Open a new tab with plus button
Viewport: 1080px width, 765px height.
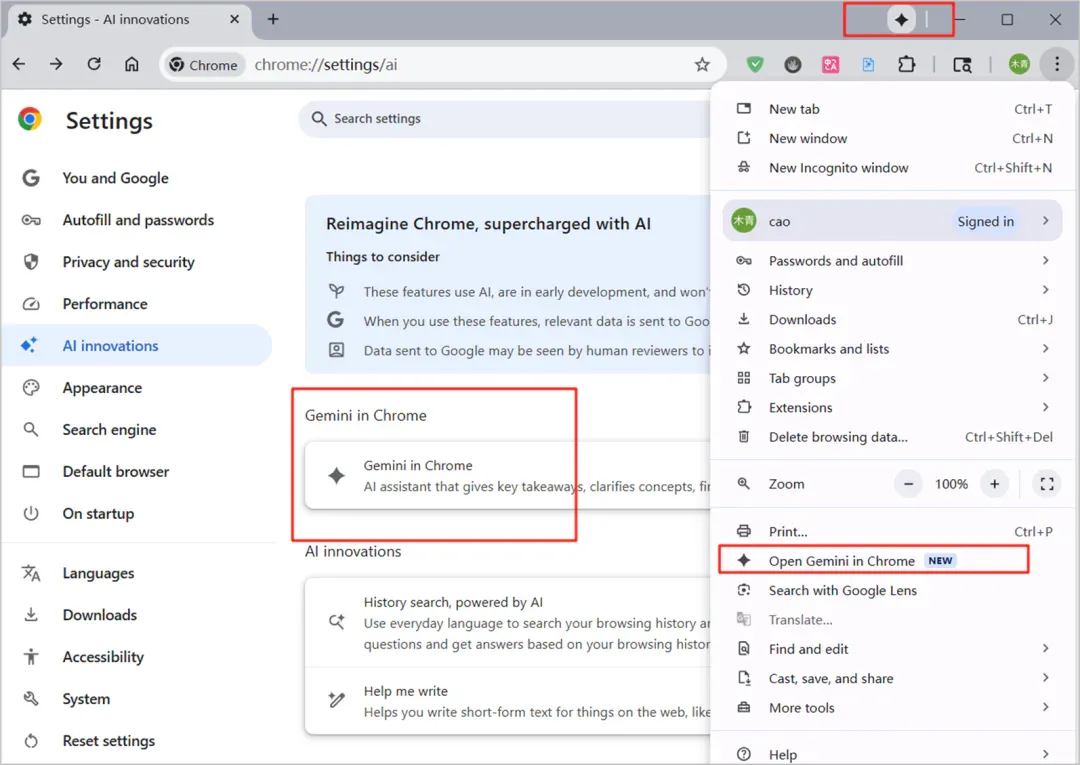[273, 19]
